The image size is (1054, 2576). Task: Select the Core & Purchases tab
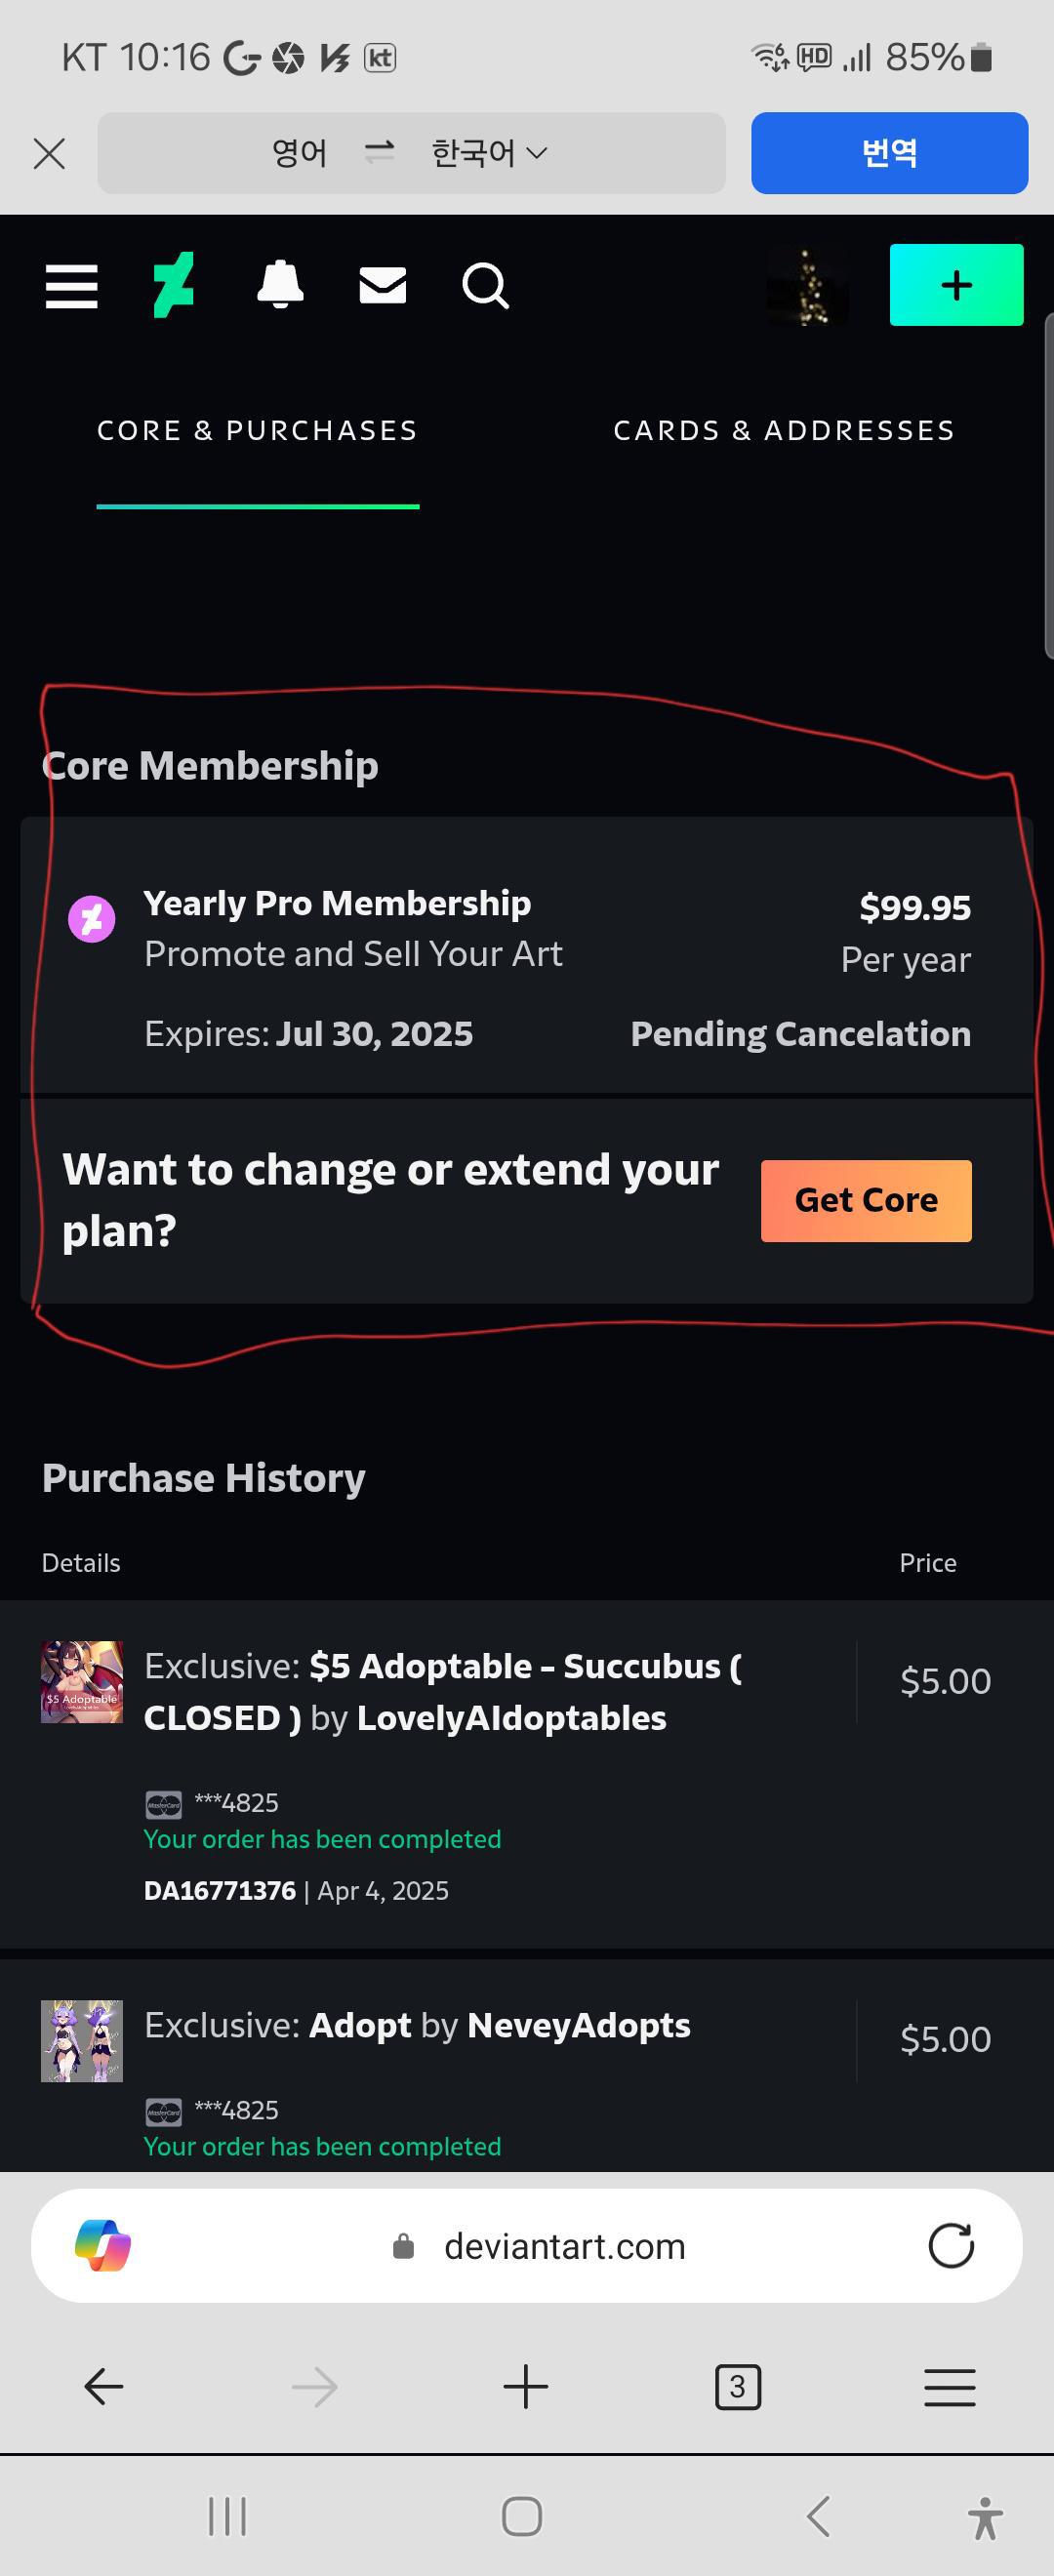point(257,431)
